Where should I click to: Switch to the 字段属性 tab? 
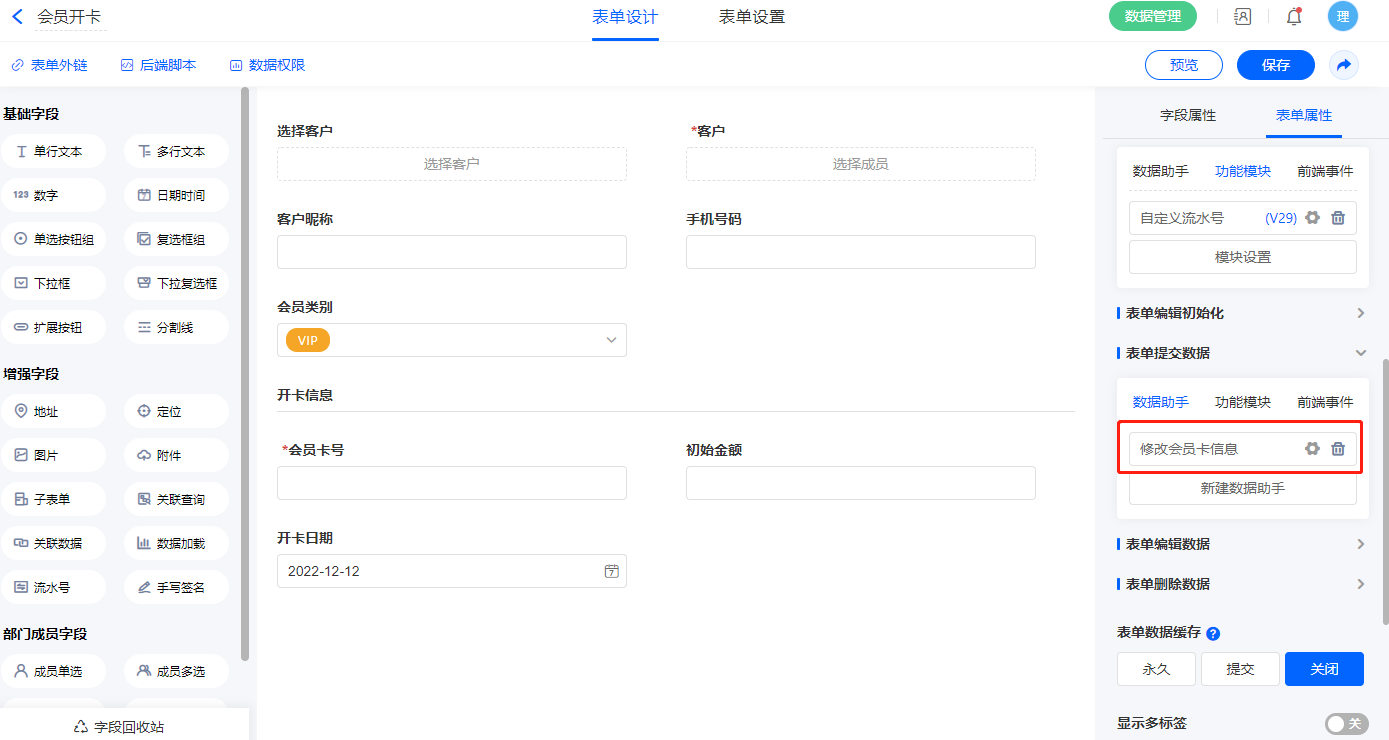coord(1188,115)
